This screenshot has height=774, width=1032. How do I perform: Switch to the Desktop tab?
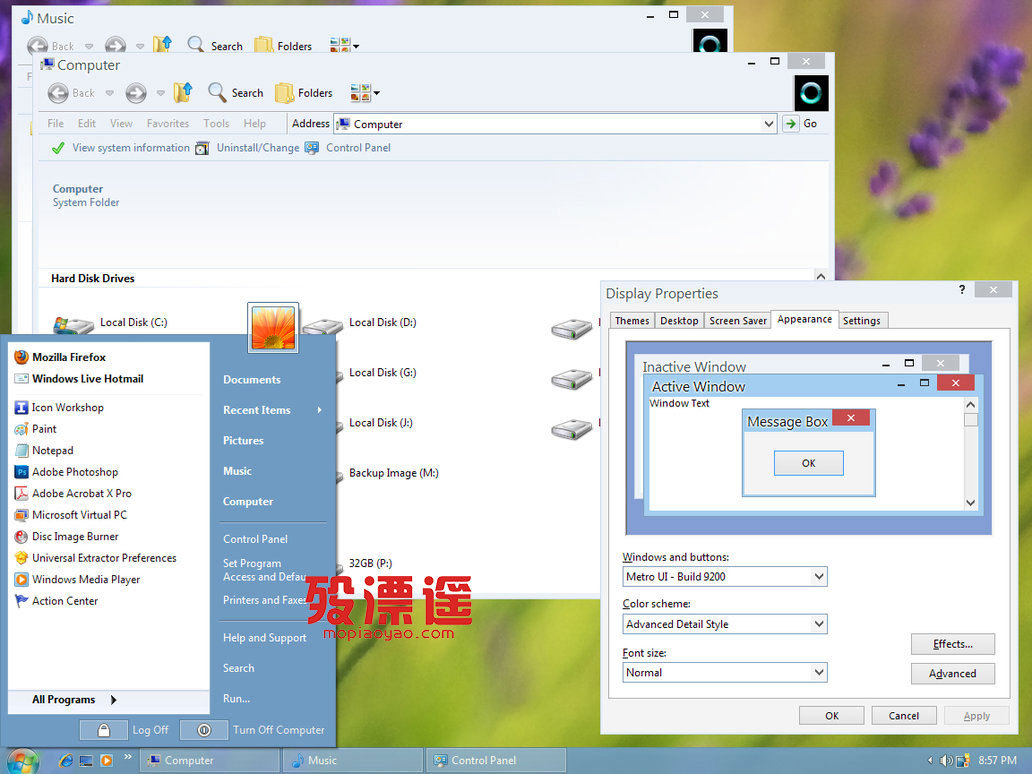pos(679,321)
